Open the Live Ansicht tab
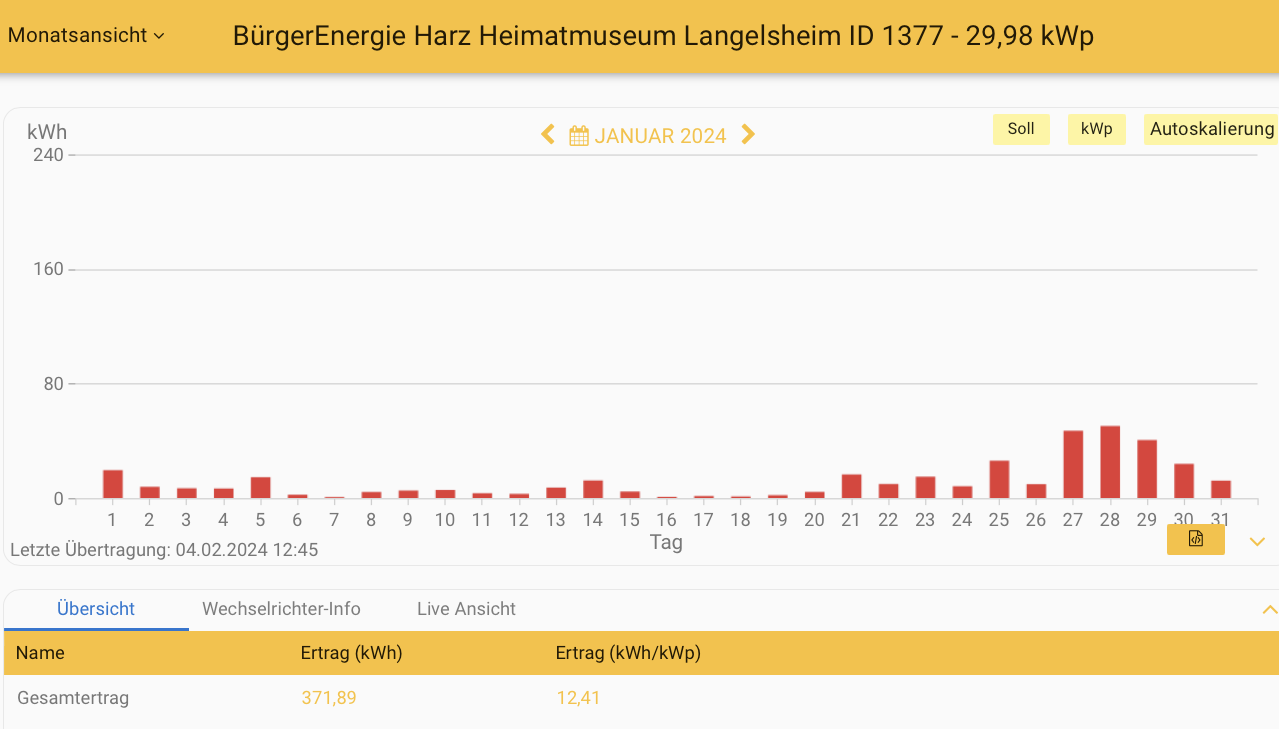 (466, 608)
